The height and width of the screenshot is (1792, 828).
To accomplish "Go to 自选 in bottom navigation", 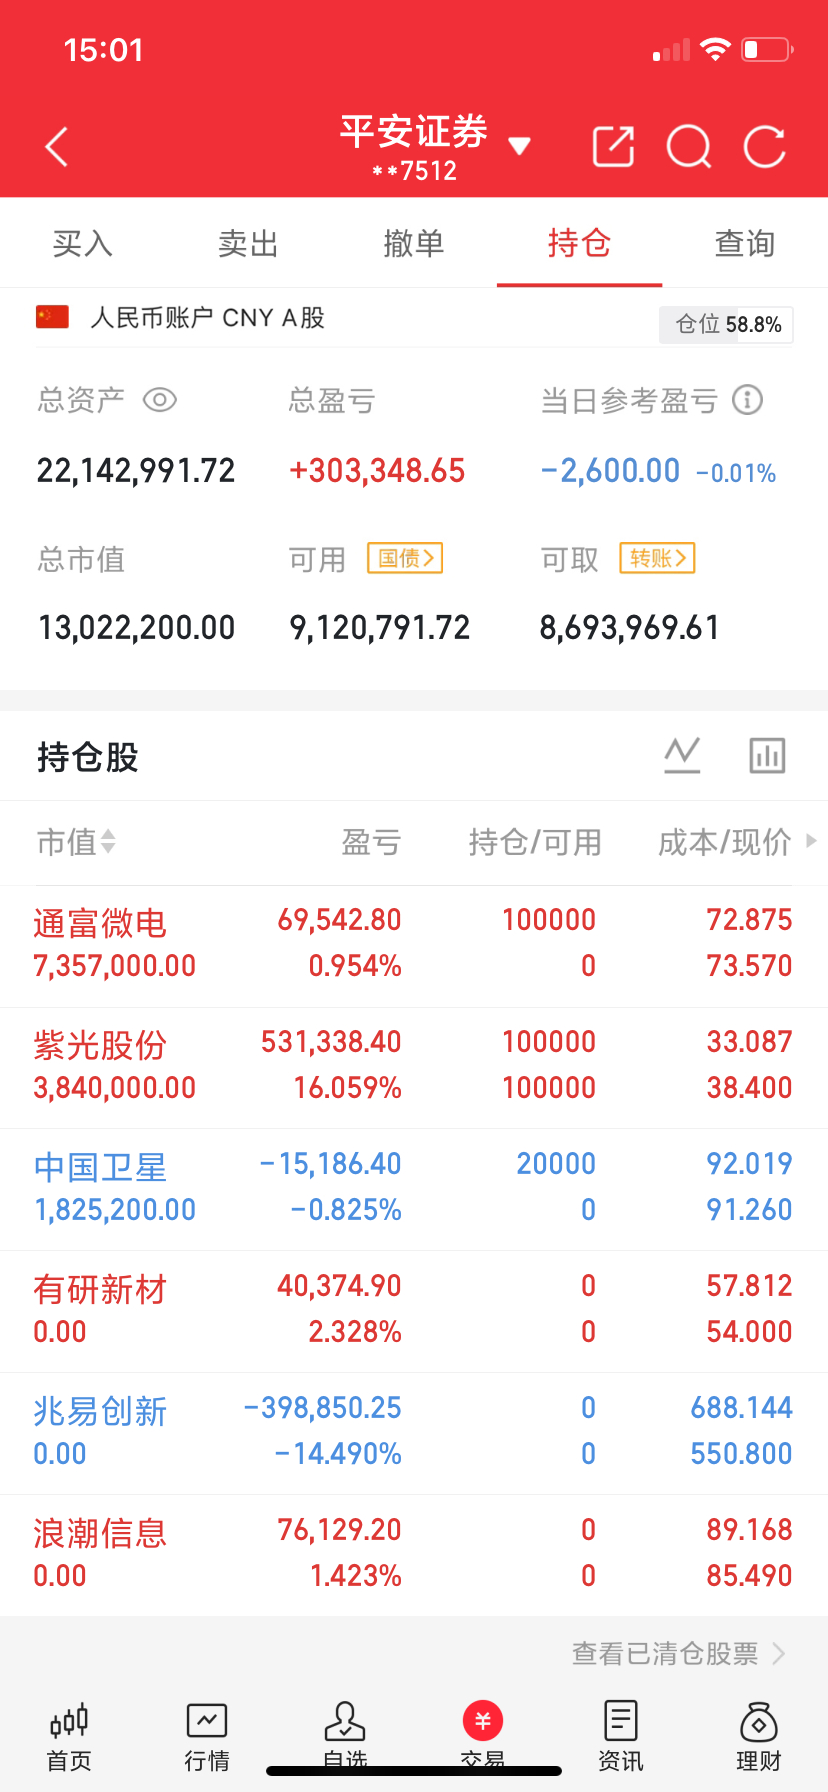I will pyautogui.click(x=345, y=1736).
